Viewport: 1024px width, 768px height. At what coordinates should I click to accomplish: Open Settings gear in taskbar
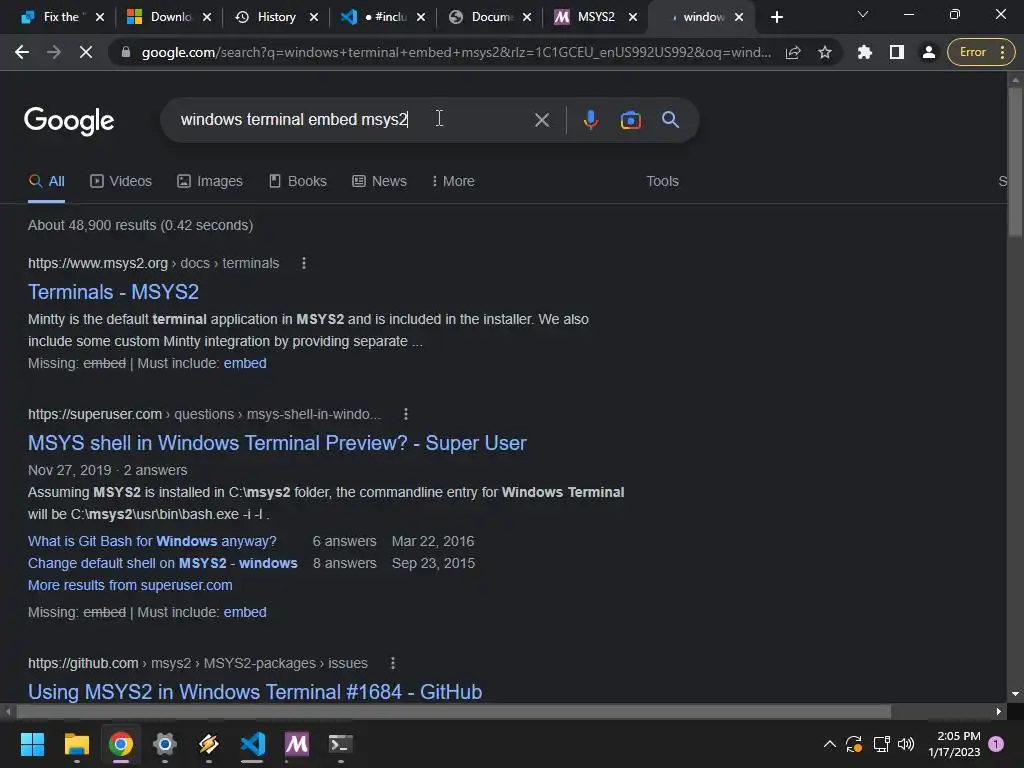click(165, 744)
